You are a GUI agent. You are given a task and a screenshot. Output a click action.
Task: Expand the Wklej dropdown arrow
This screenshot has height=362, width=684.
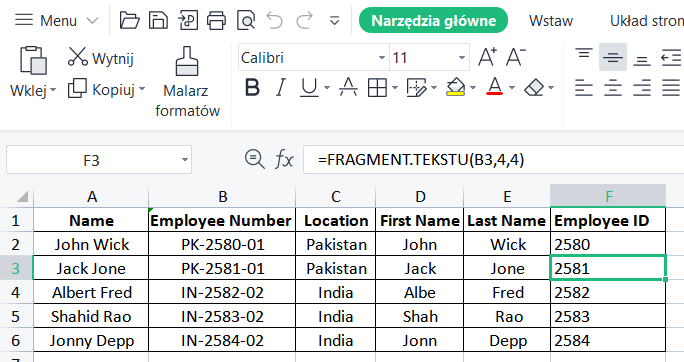[53, 90]
